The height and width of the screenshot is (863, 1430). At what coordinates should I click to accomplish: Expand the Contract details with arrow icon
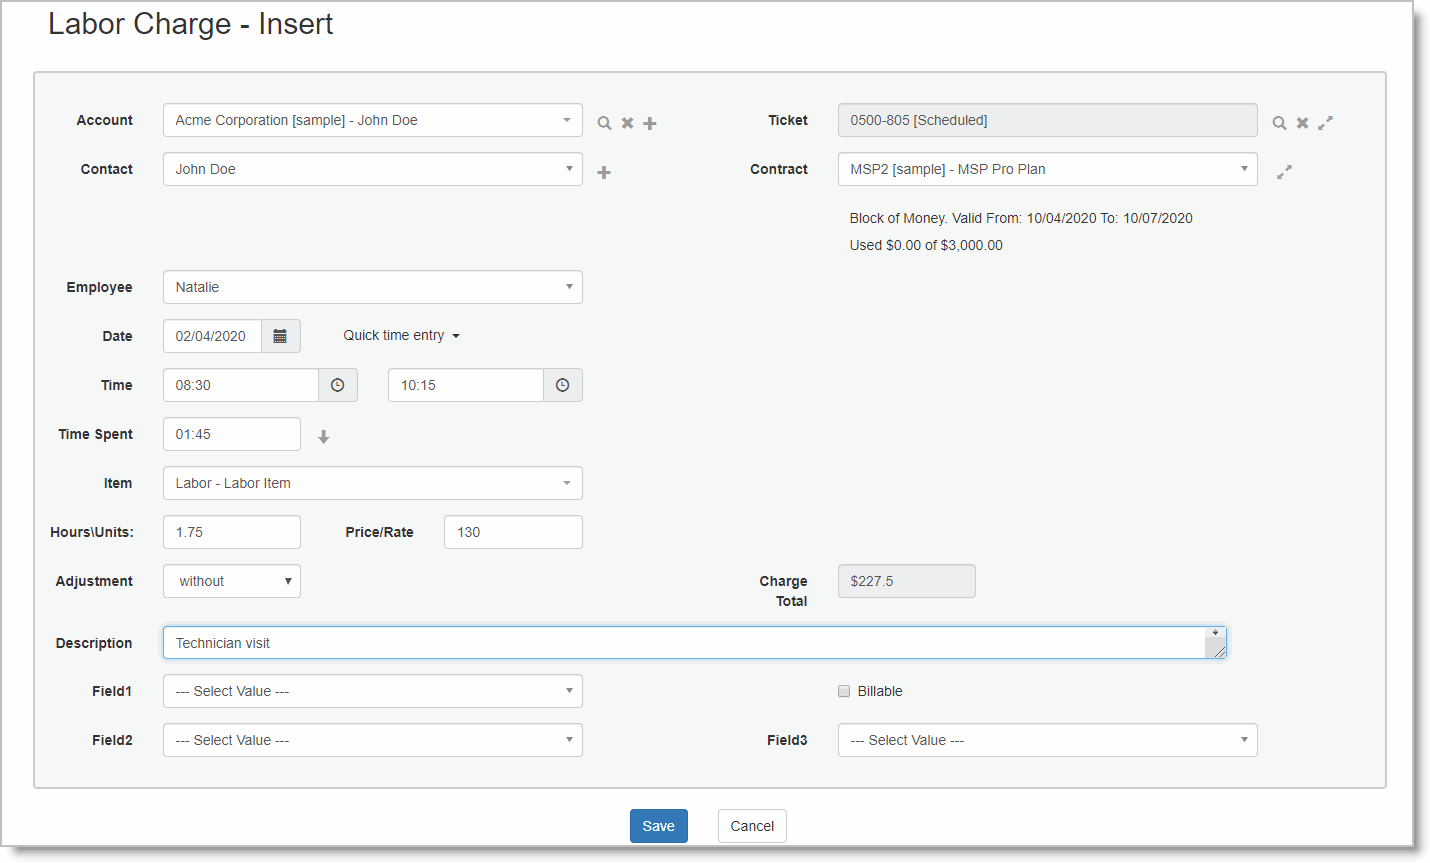1284,172
